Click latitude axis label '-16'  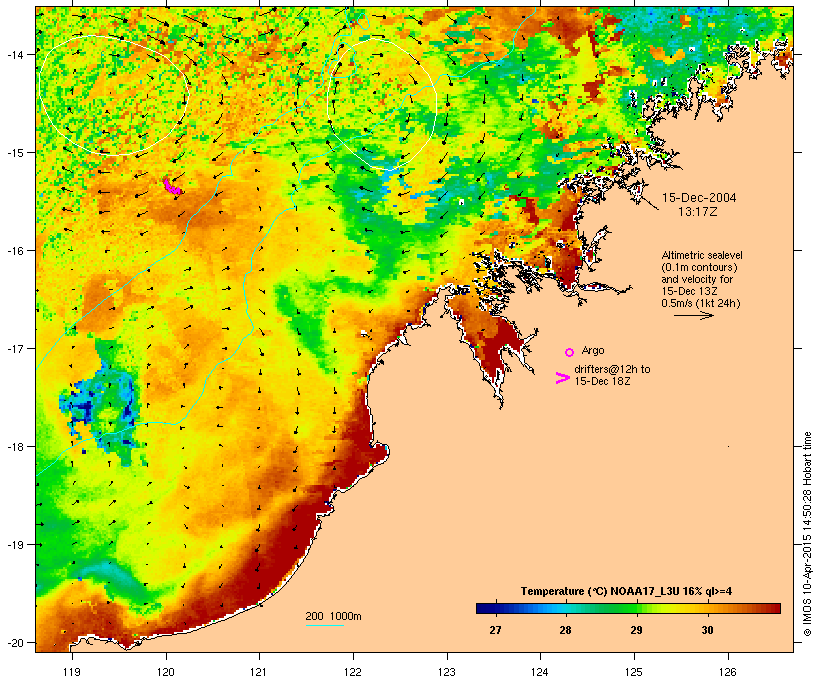click(15, 251)
